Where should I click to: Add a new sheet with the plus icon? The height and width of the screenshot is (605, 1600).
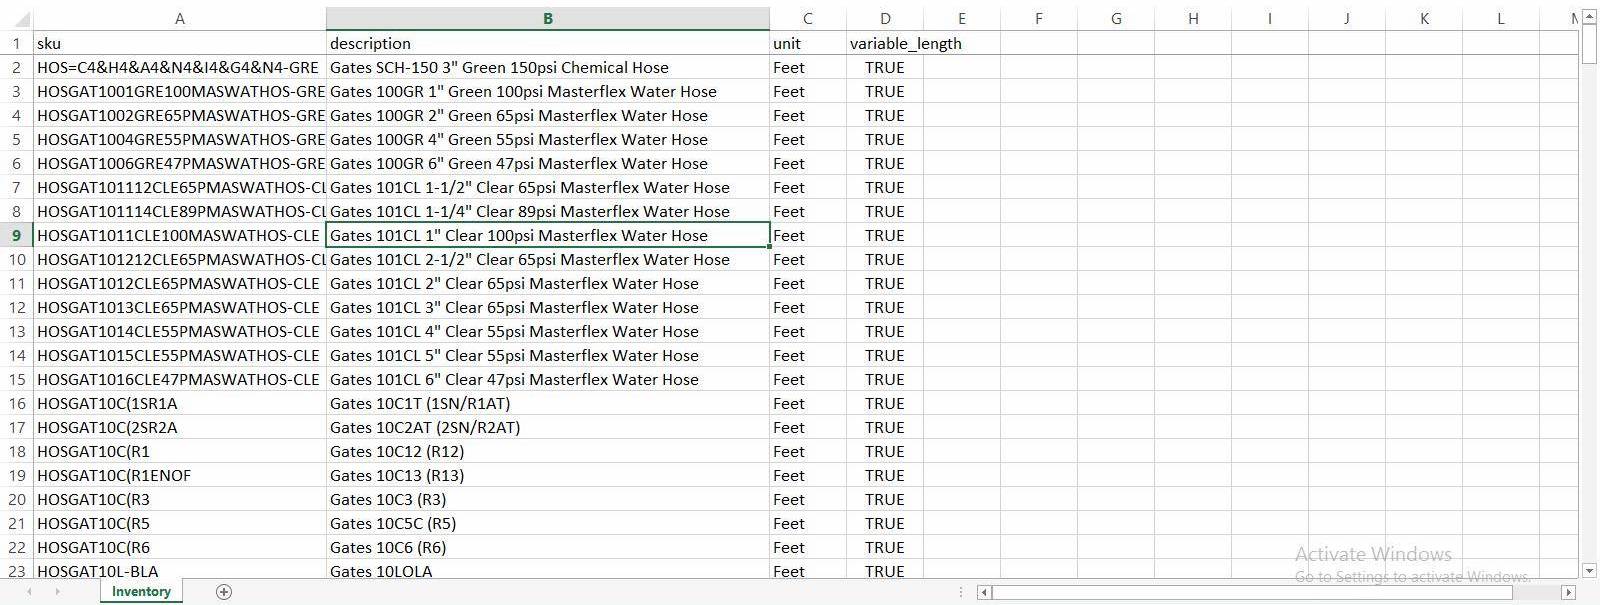click(224, 592)
